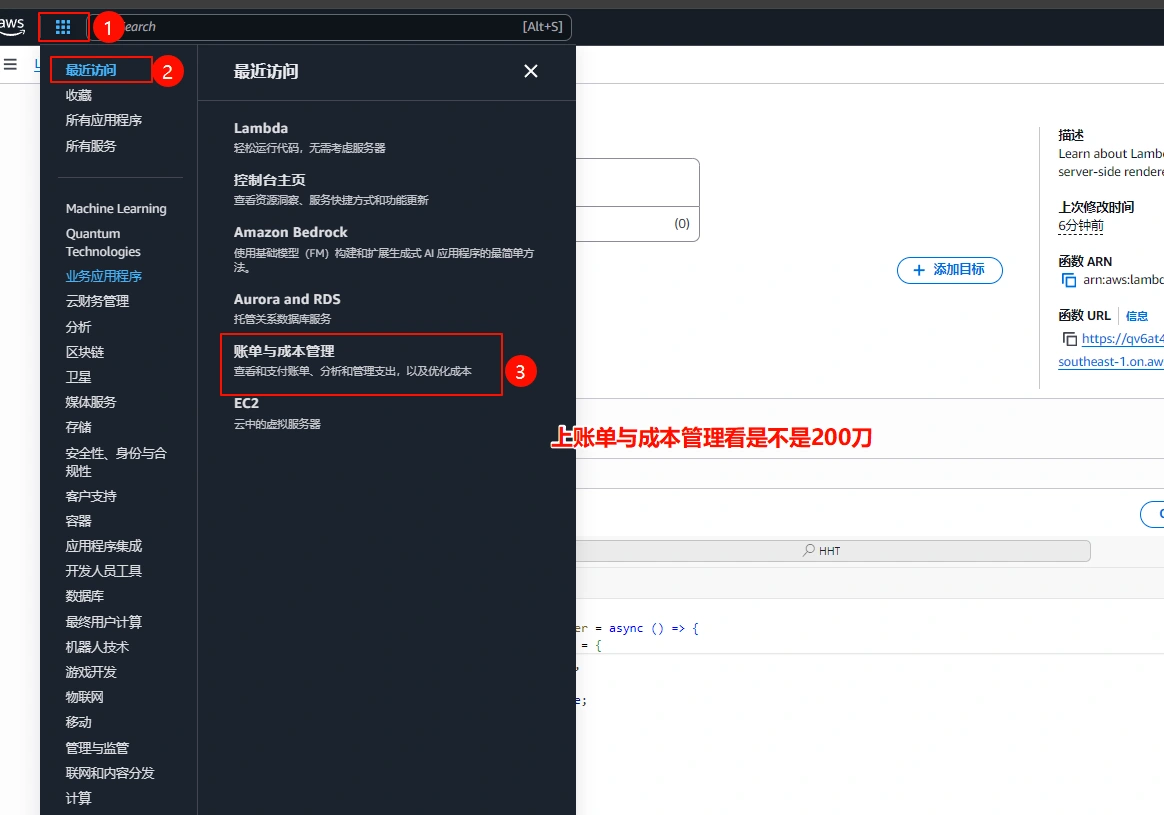This screenshot has height=815, width=1164.
Task: Choose the 管理与监管 category
Action: (97, 748)
